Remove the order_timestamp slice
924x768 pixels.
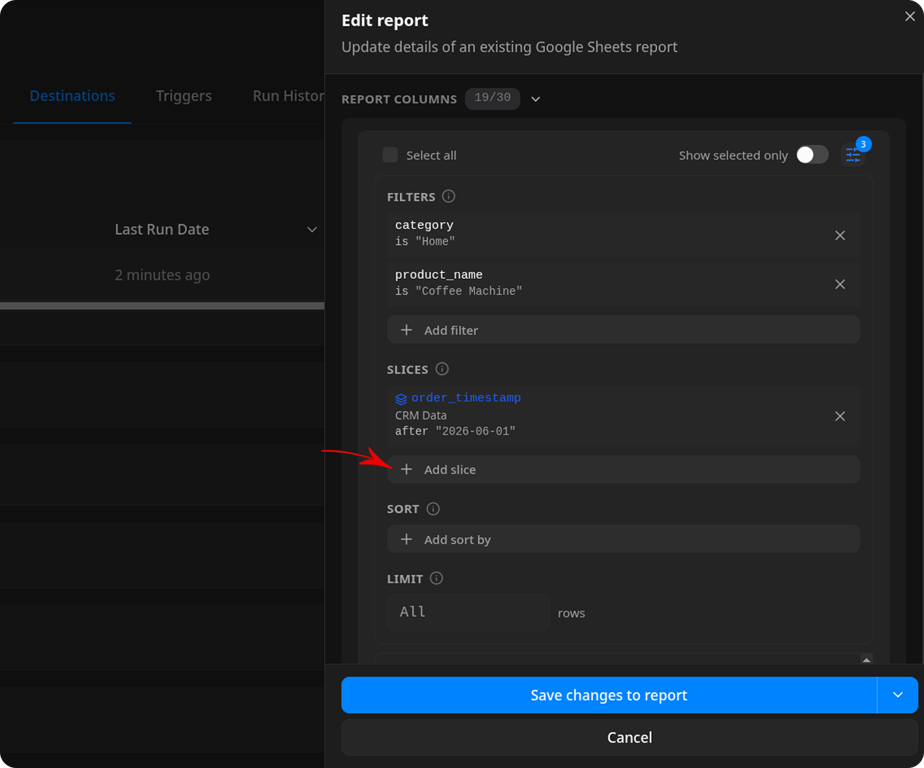840,416
